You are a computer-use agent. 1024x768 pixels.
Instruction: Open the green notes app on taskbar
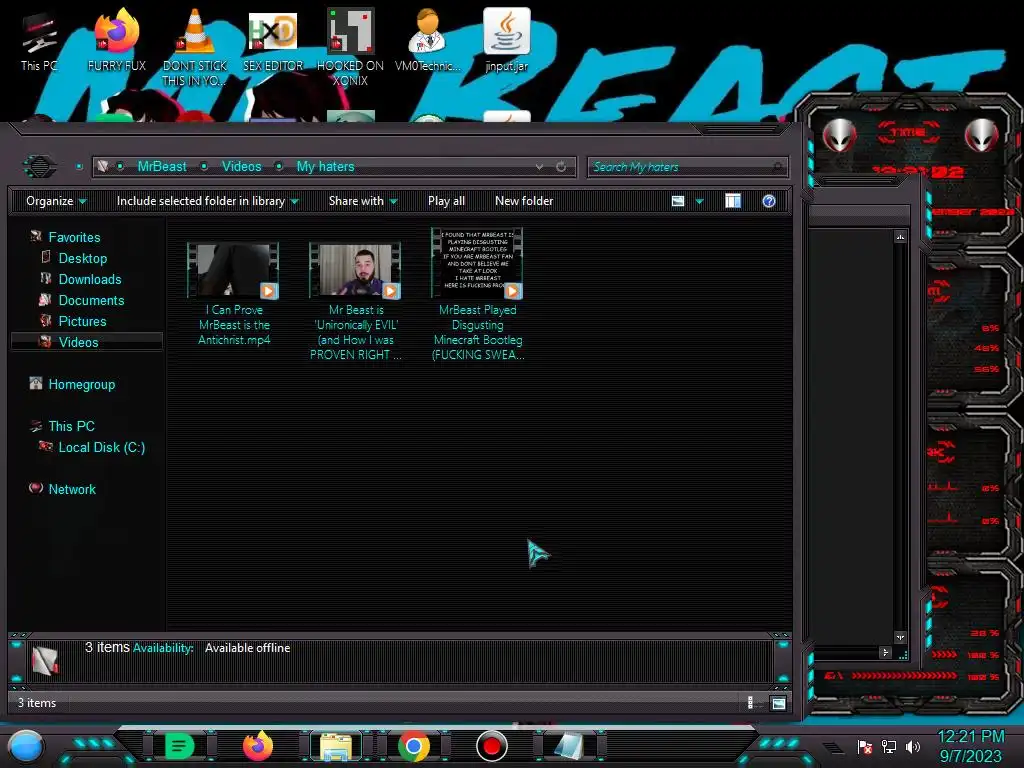[179, 746]
